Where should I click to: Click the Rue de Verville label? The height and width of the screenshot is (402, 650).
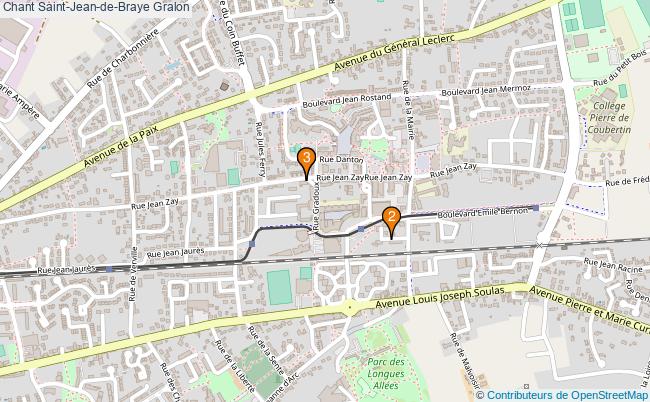[133, 274]
